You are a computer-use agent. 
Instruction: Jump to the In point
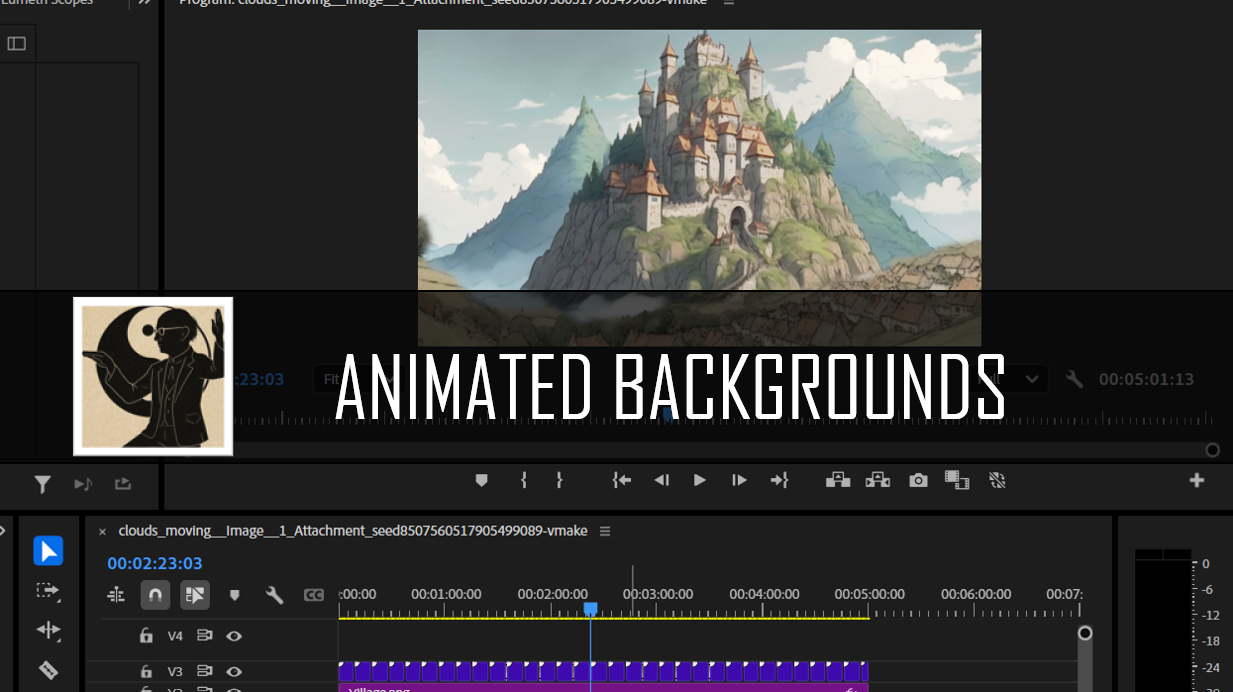point(622,480)
